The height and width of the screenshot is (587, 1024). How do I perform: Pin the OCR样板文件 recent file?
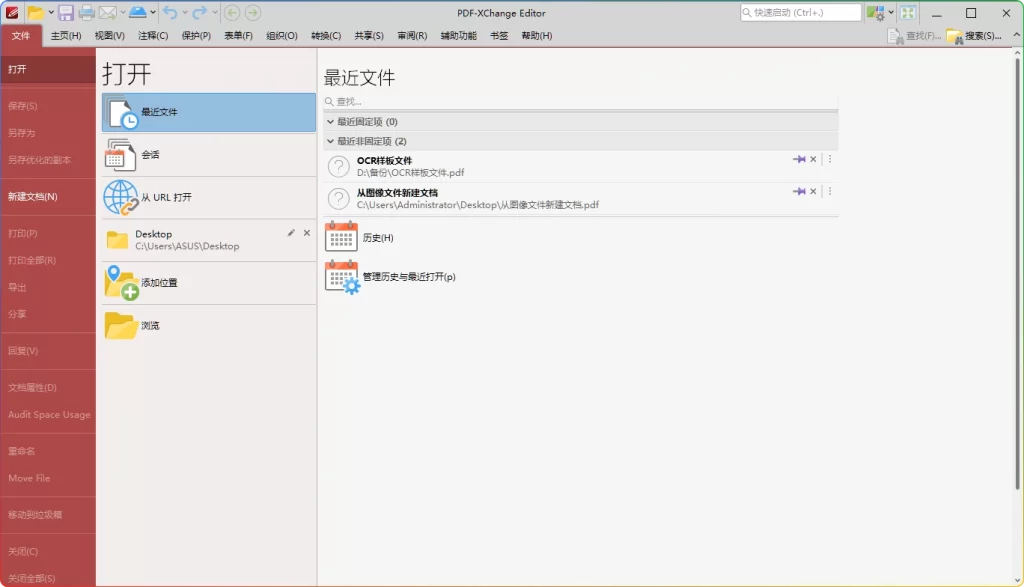pos(800,158)
